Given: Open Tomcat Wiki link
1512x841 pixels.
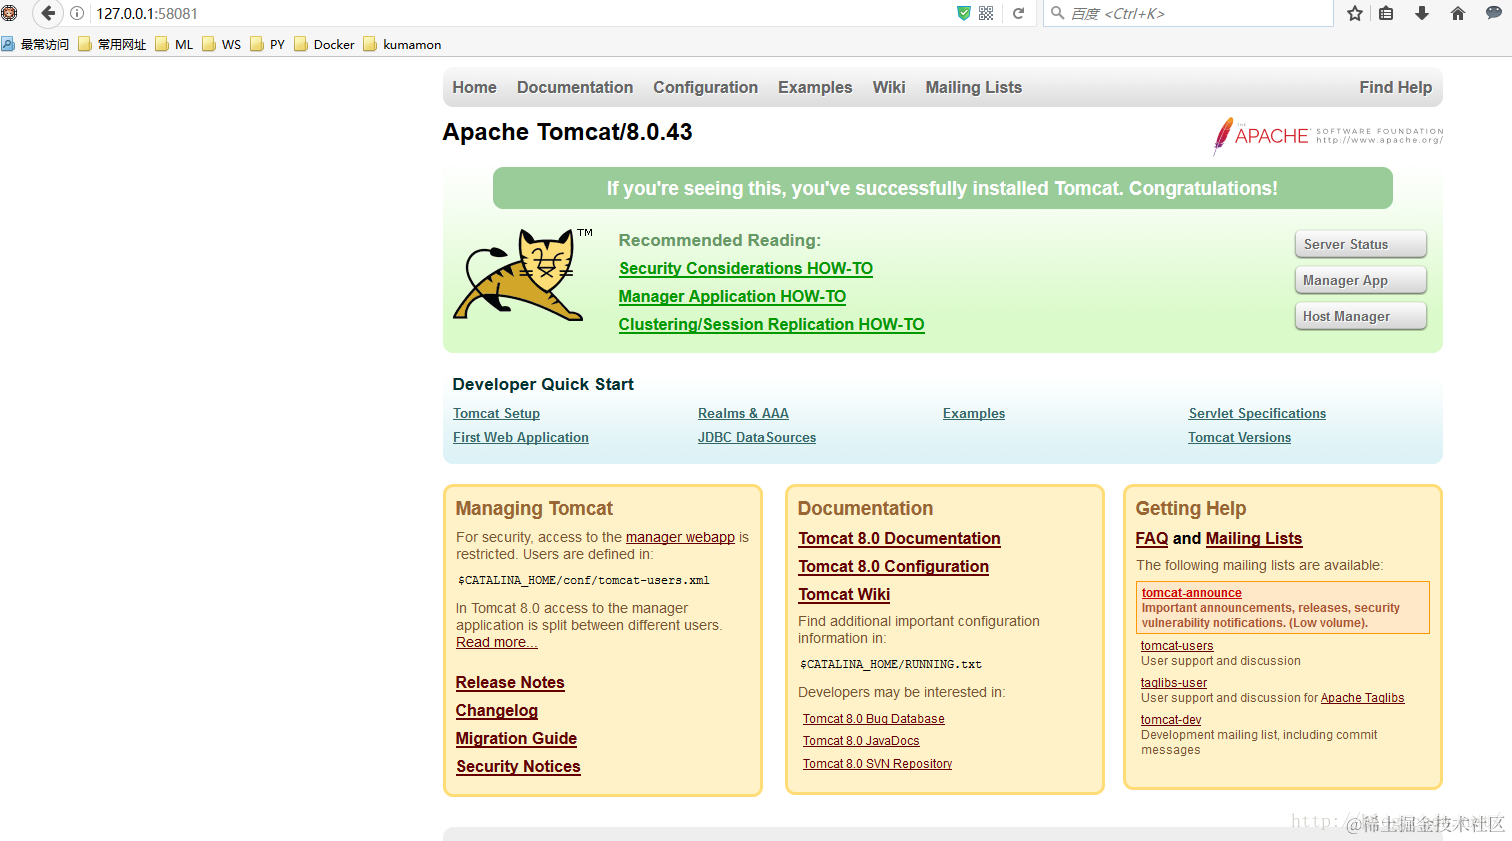Looking at the screenshot, I should coord(844,594).
